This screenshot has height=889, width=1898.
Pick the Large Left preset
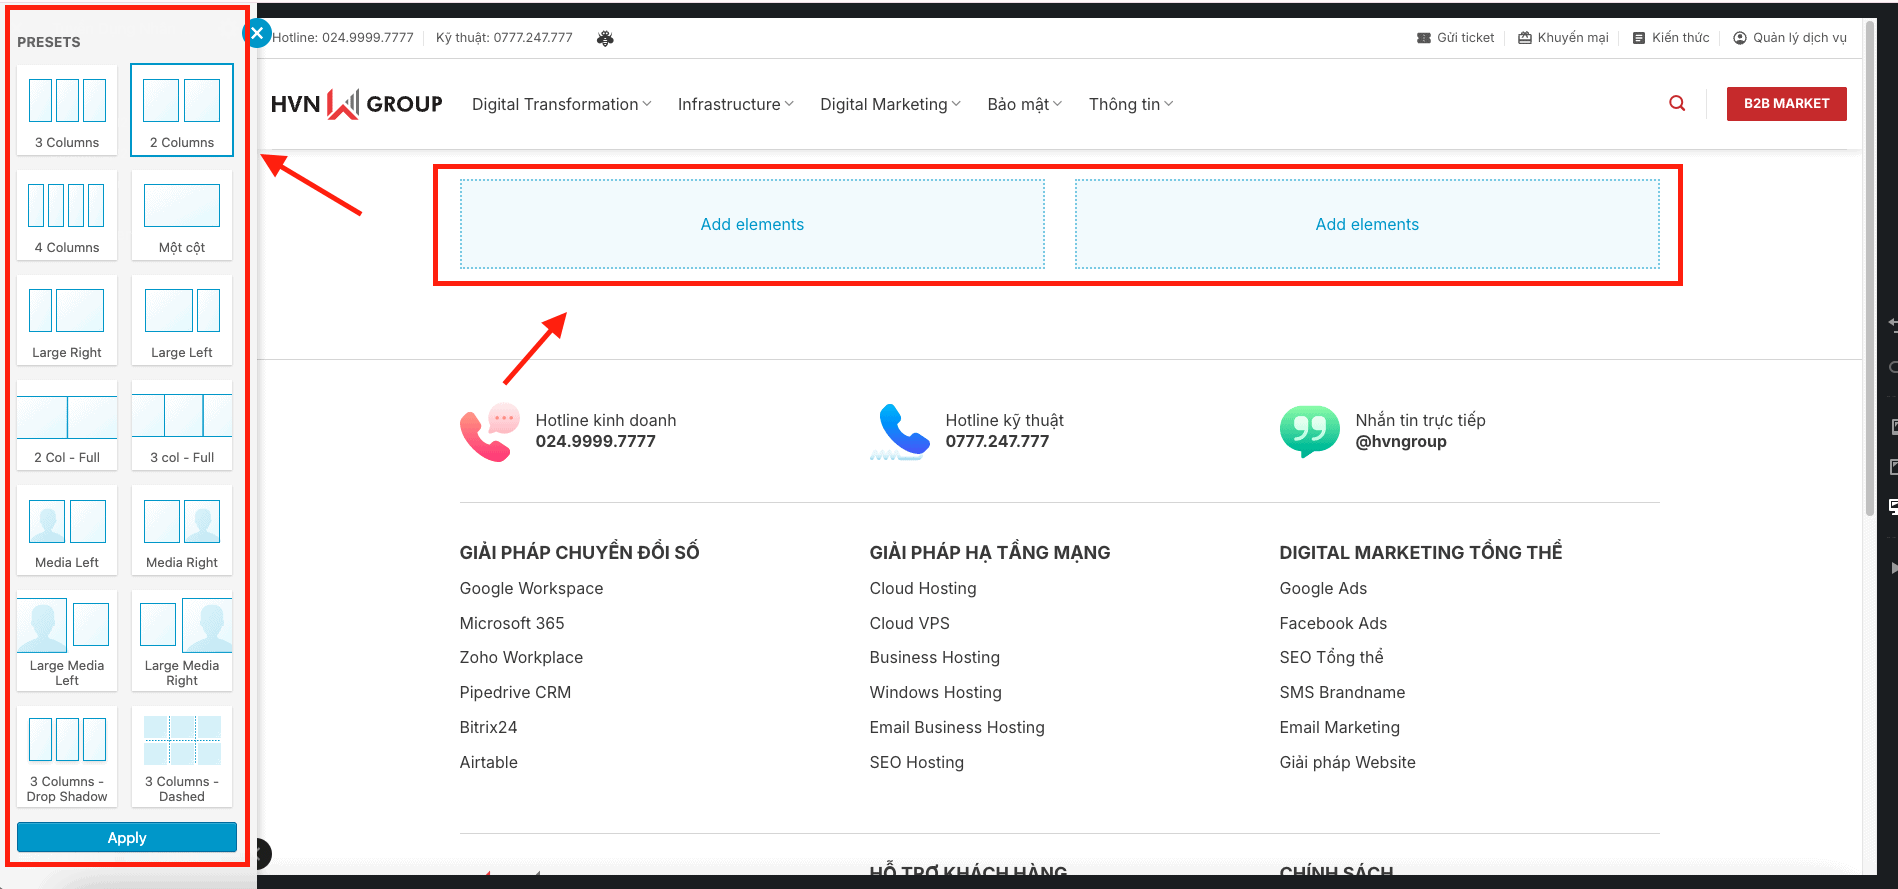pos(182,320)
